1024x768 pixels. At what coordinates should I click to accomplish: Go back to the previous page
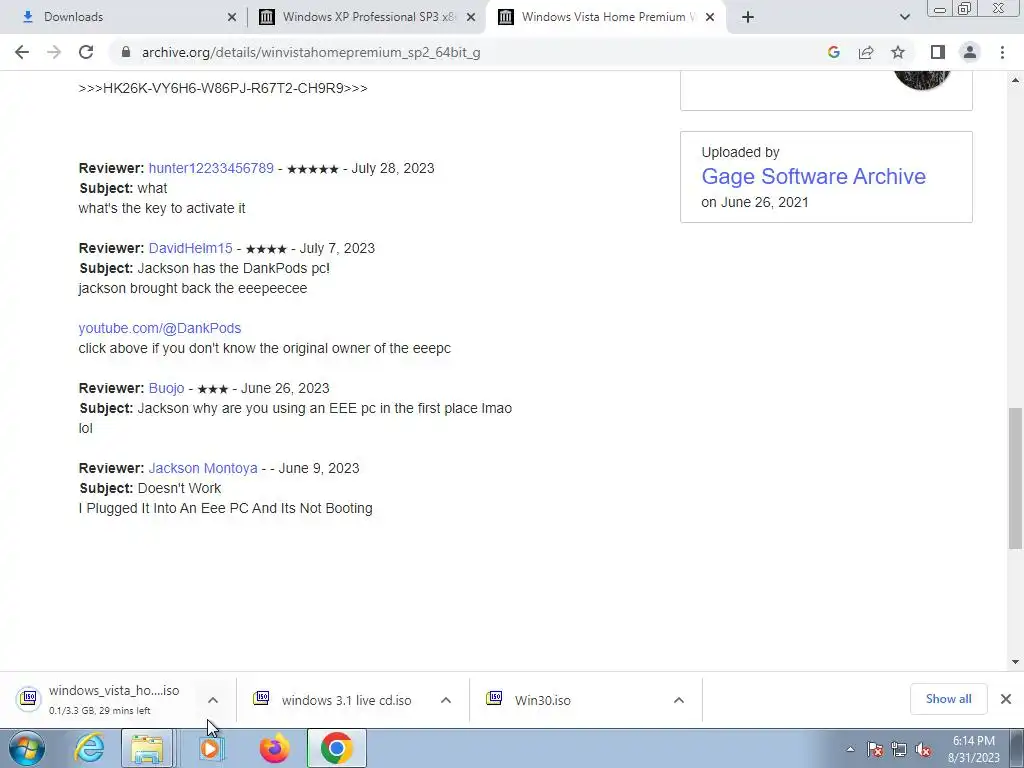coord(22,52)
